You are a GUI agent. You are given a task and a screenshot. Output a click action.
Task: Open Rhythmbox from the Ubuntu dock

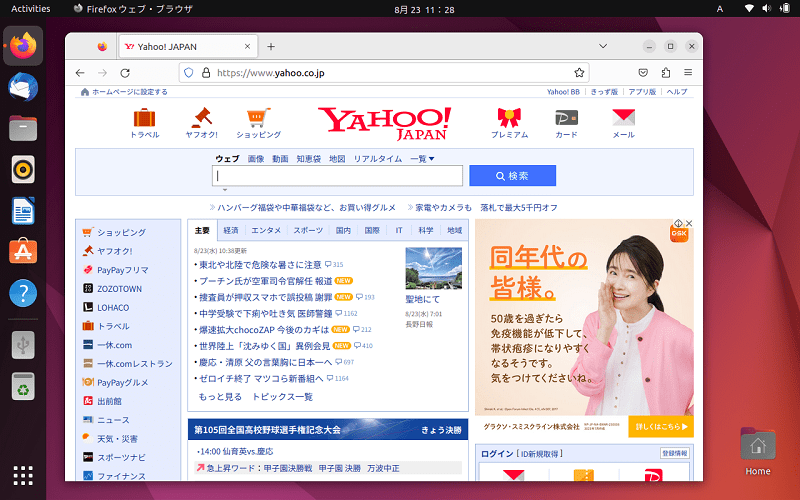tap(23, 169)
